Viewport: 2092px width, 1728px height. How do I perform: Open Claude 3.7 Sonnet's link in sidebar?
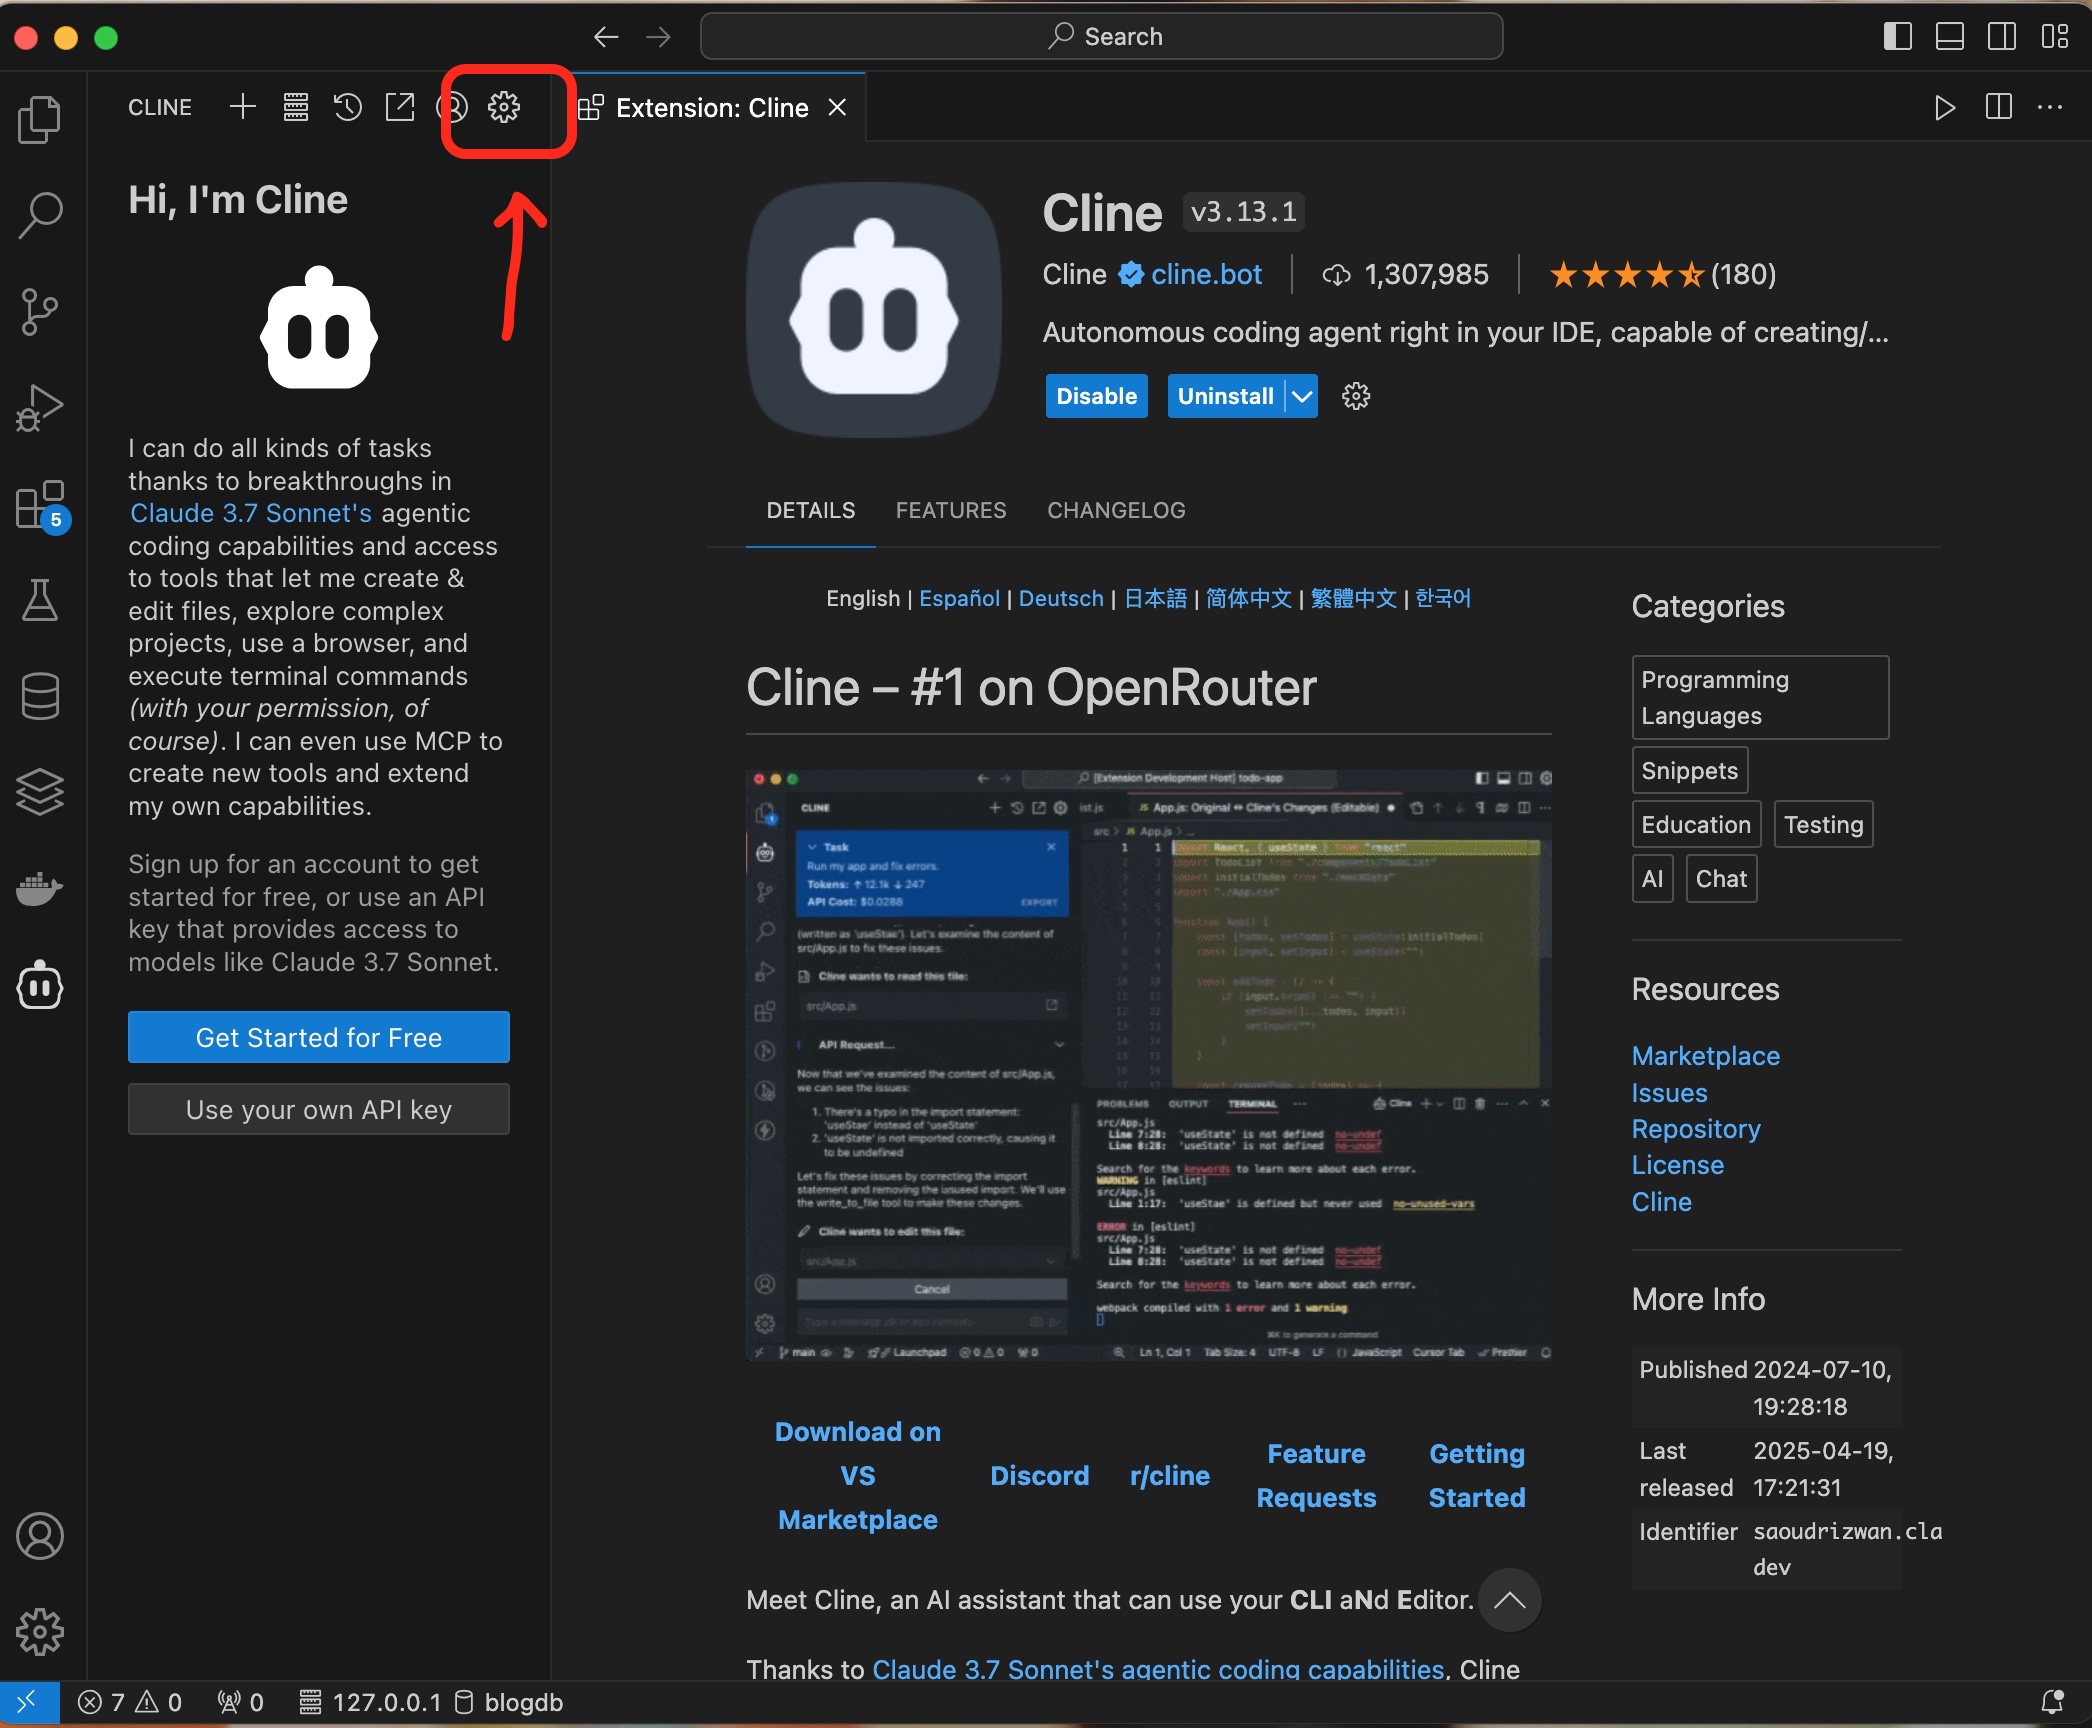[x=251, y=513]
